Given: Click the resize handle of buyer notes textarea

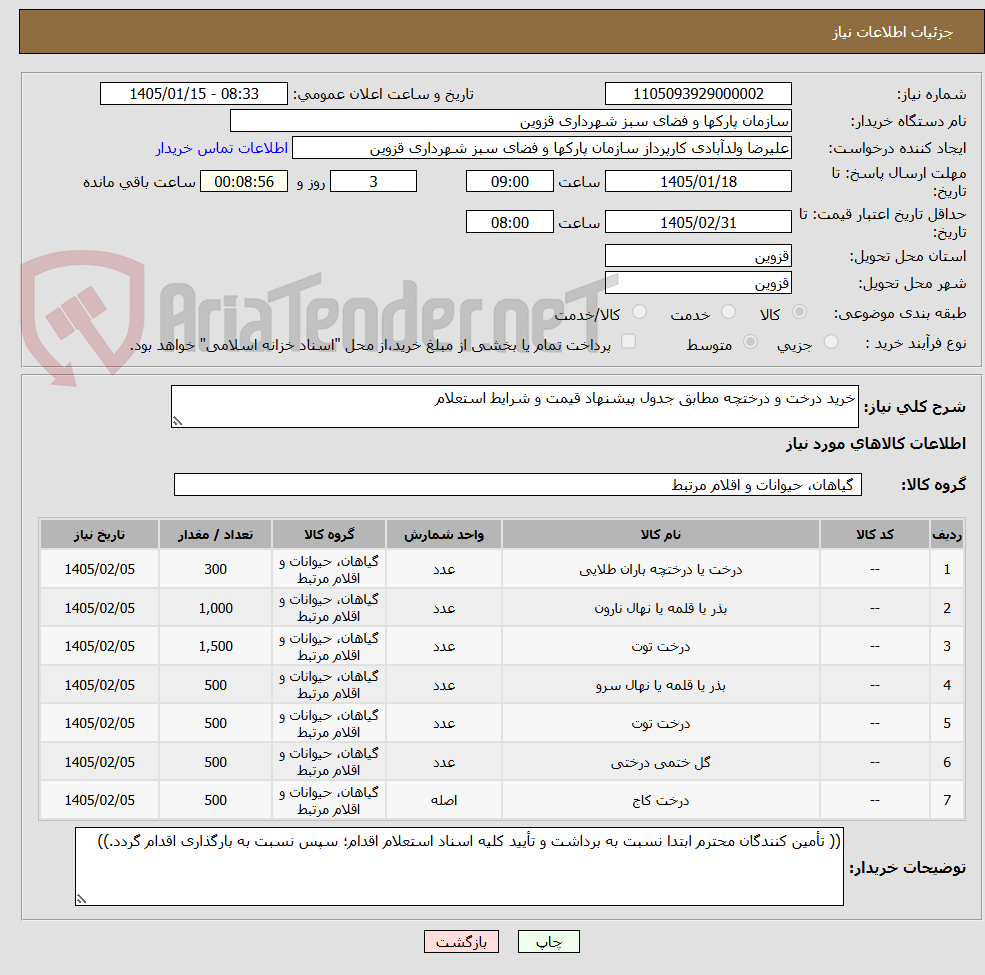Looking at the screenshot, I should pyautogui.click(x=81, y=900).
